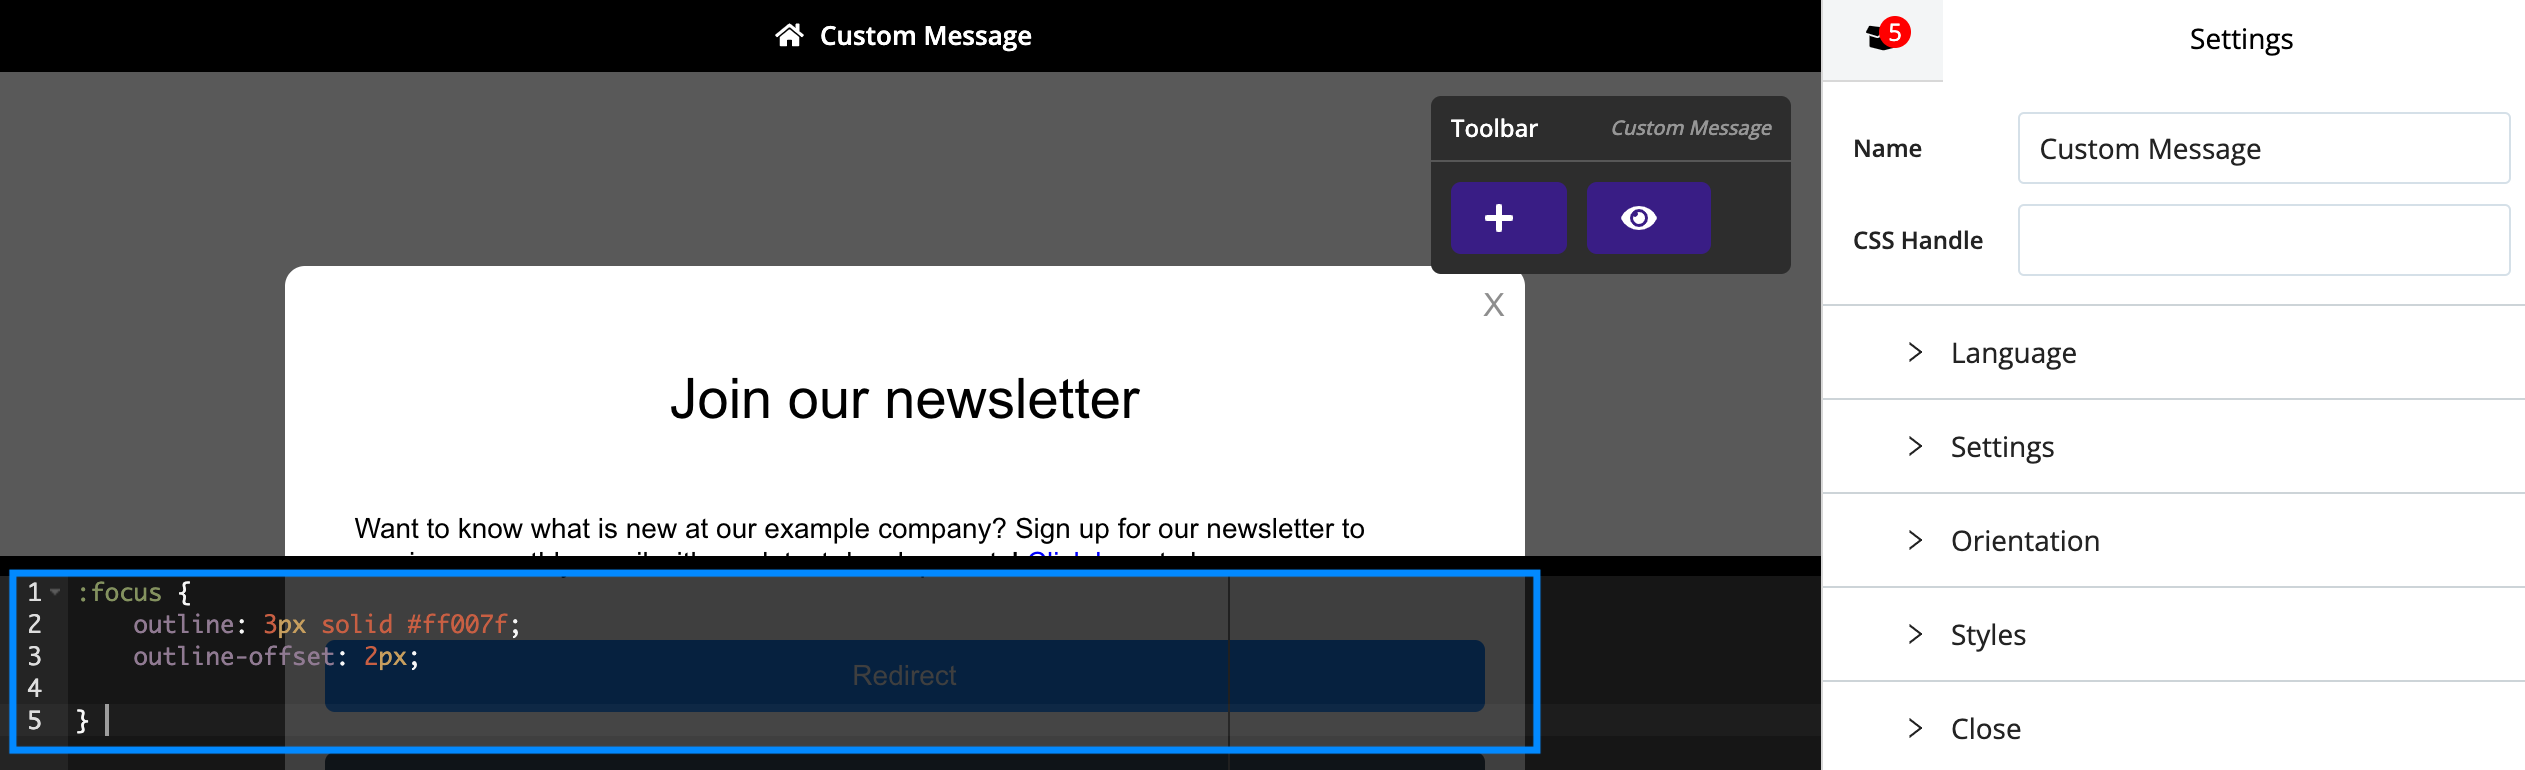Open the notifications icon with badge 5
Screen dimensions: 2525x770
(x=1884, y=37)
